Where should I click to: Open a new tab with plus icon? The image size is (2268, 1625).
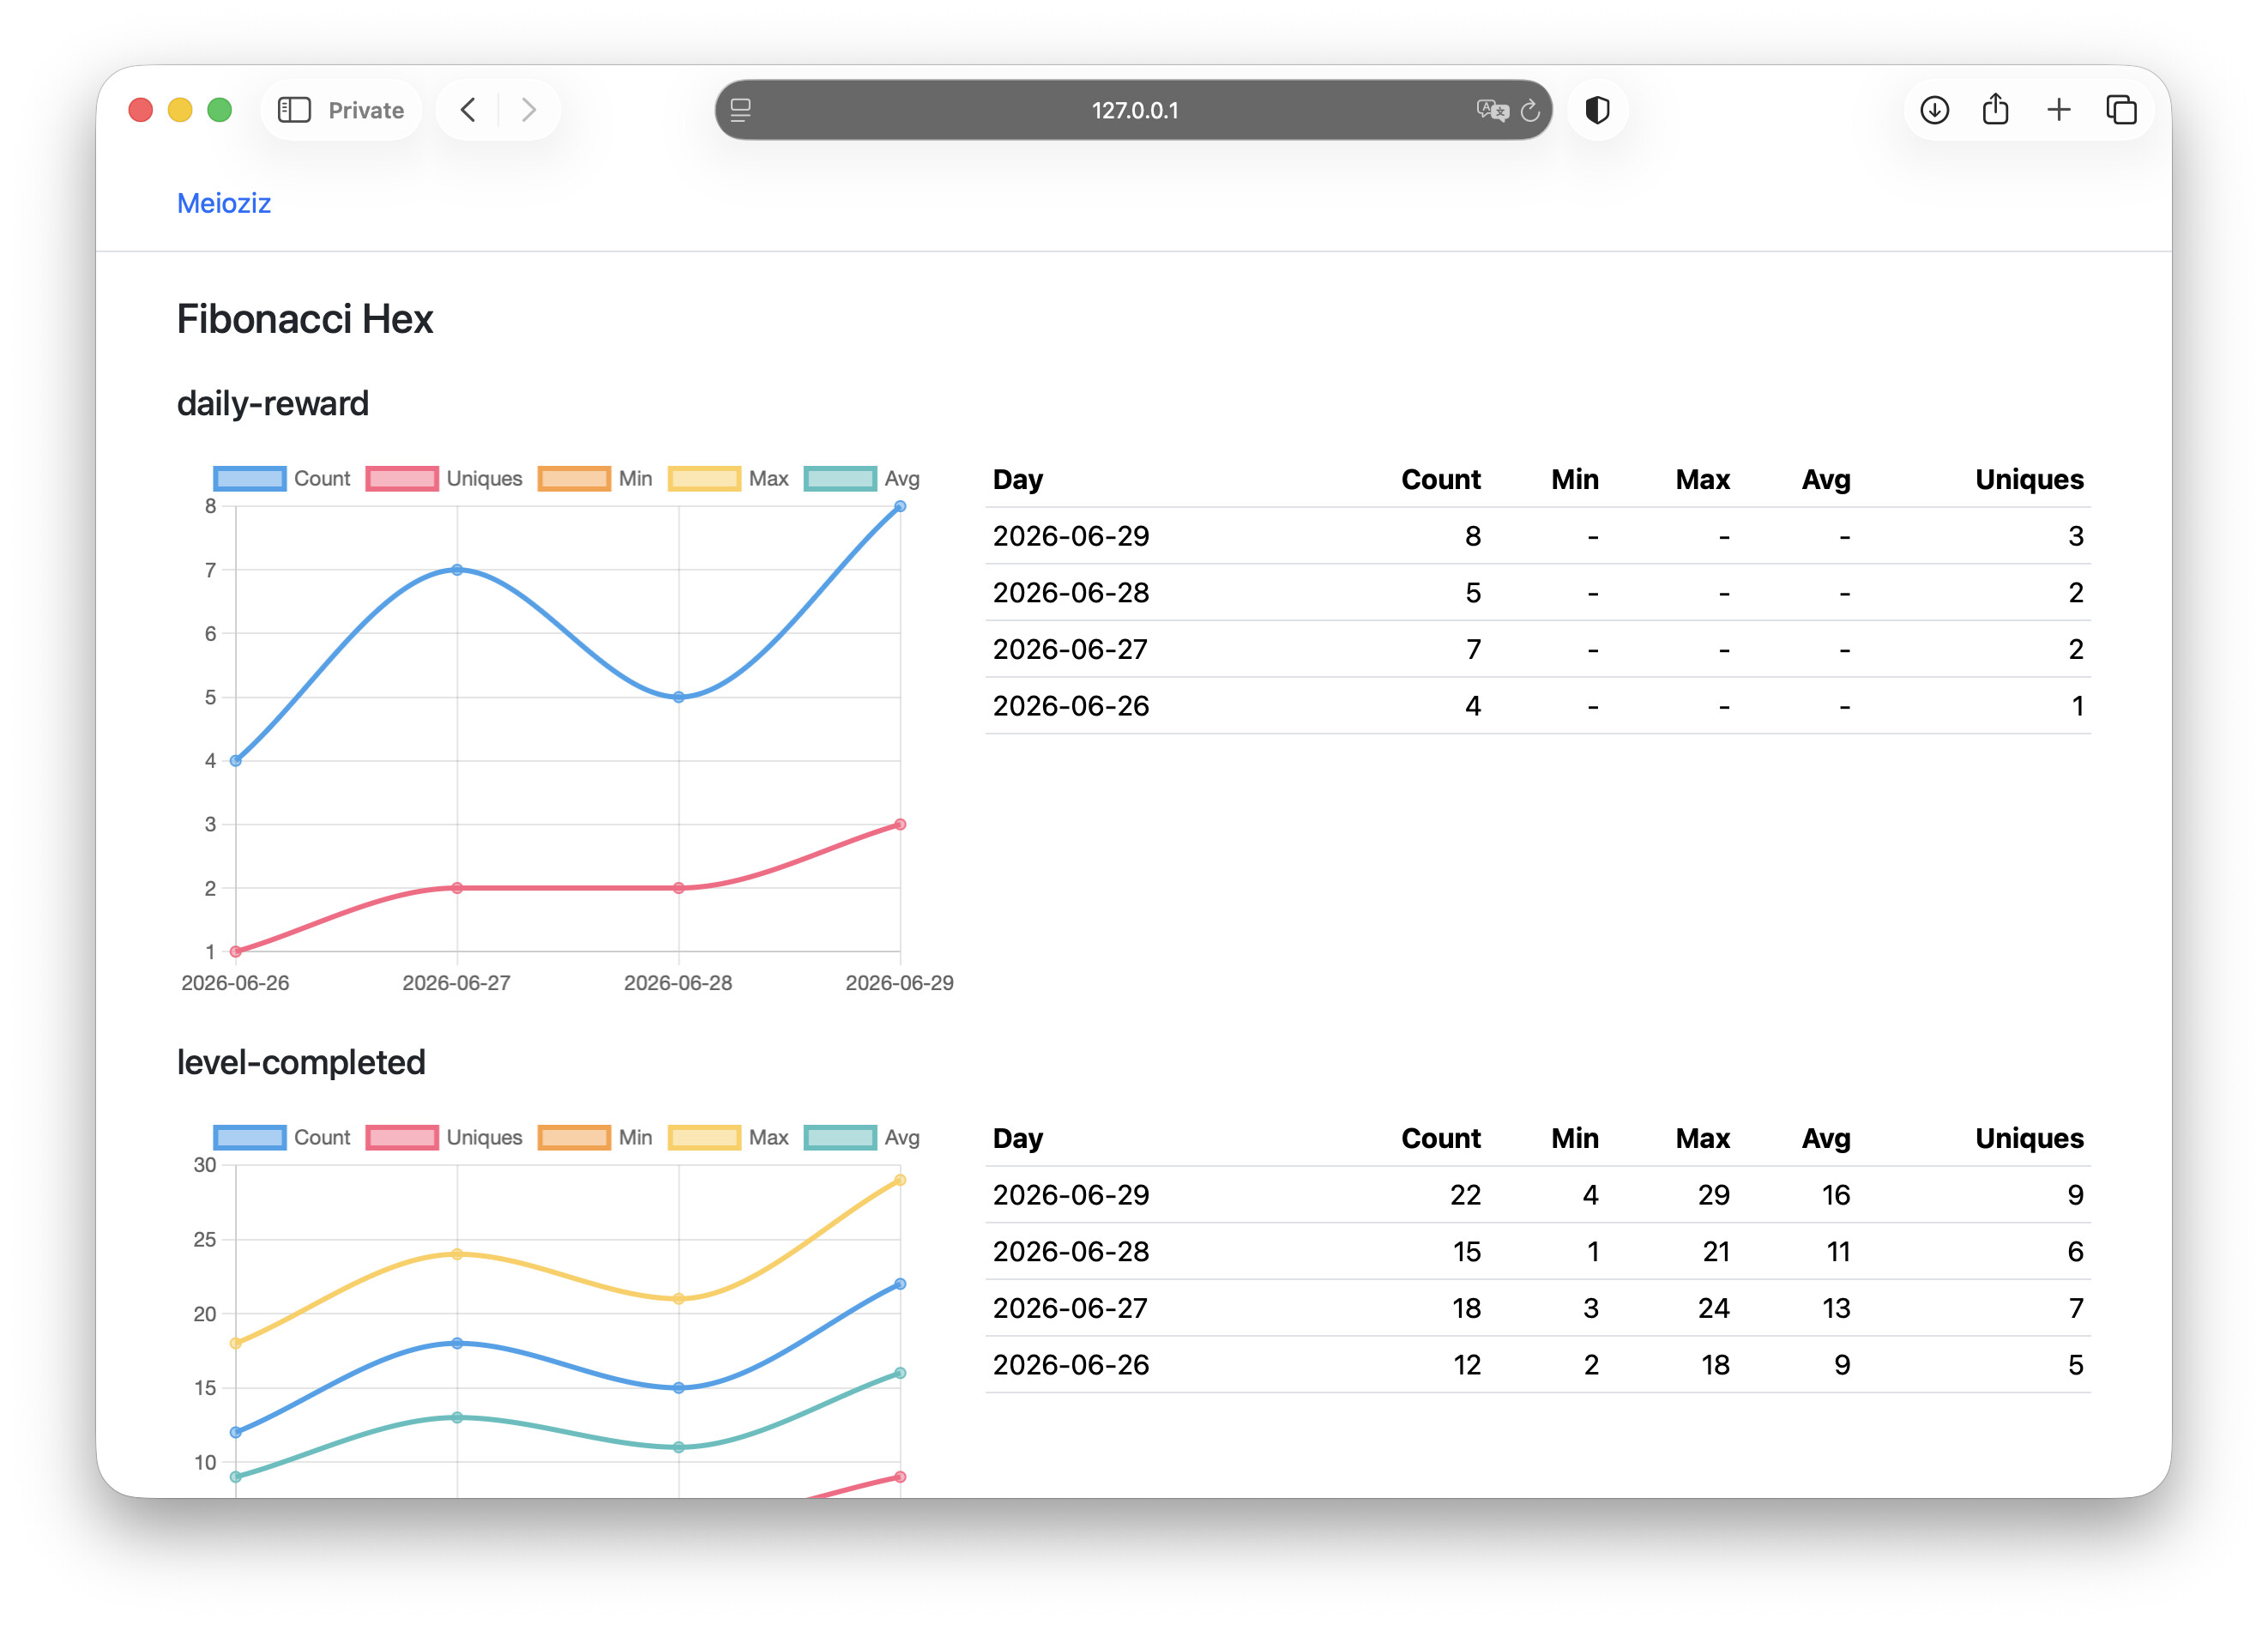pos(2058,110)
